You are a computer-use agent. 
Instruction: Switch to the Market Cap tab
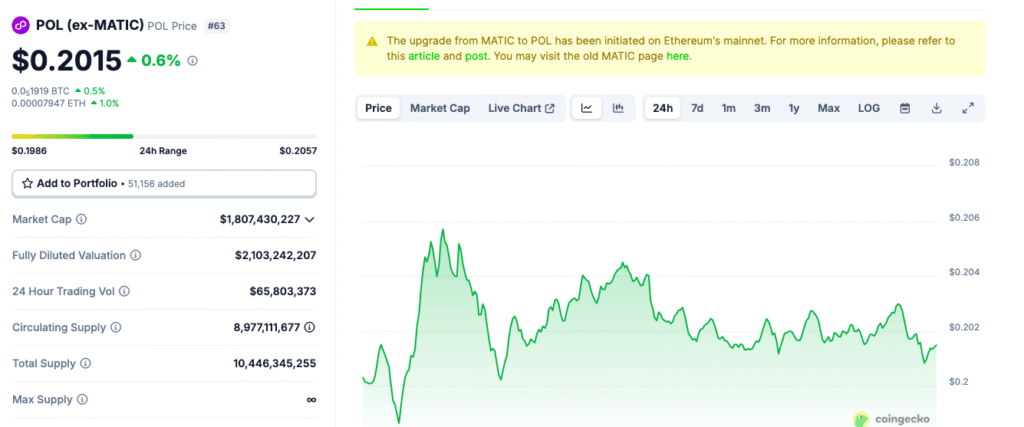[439, 108]
